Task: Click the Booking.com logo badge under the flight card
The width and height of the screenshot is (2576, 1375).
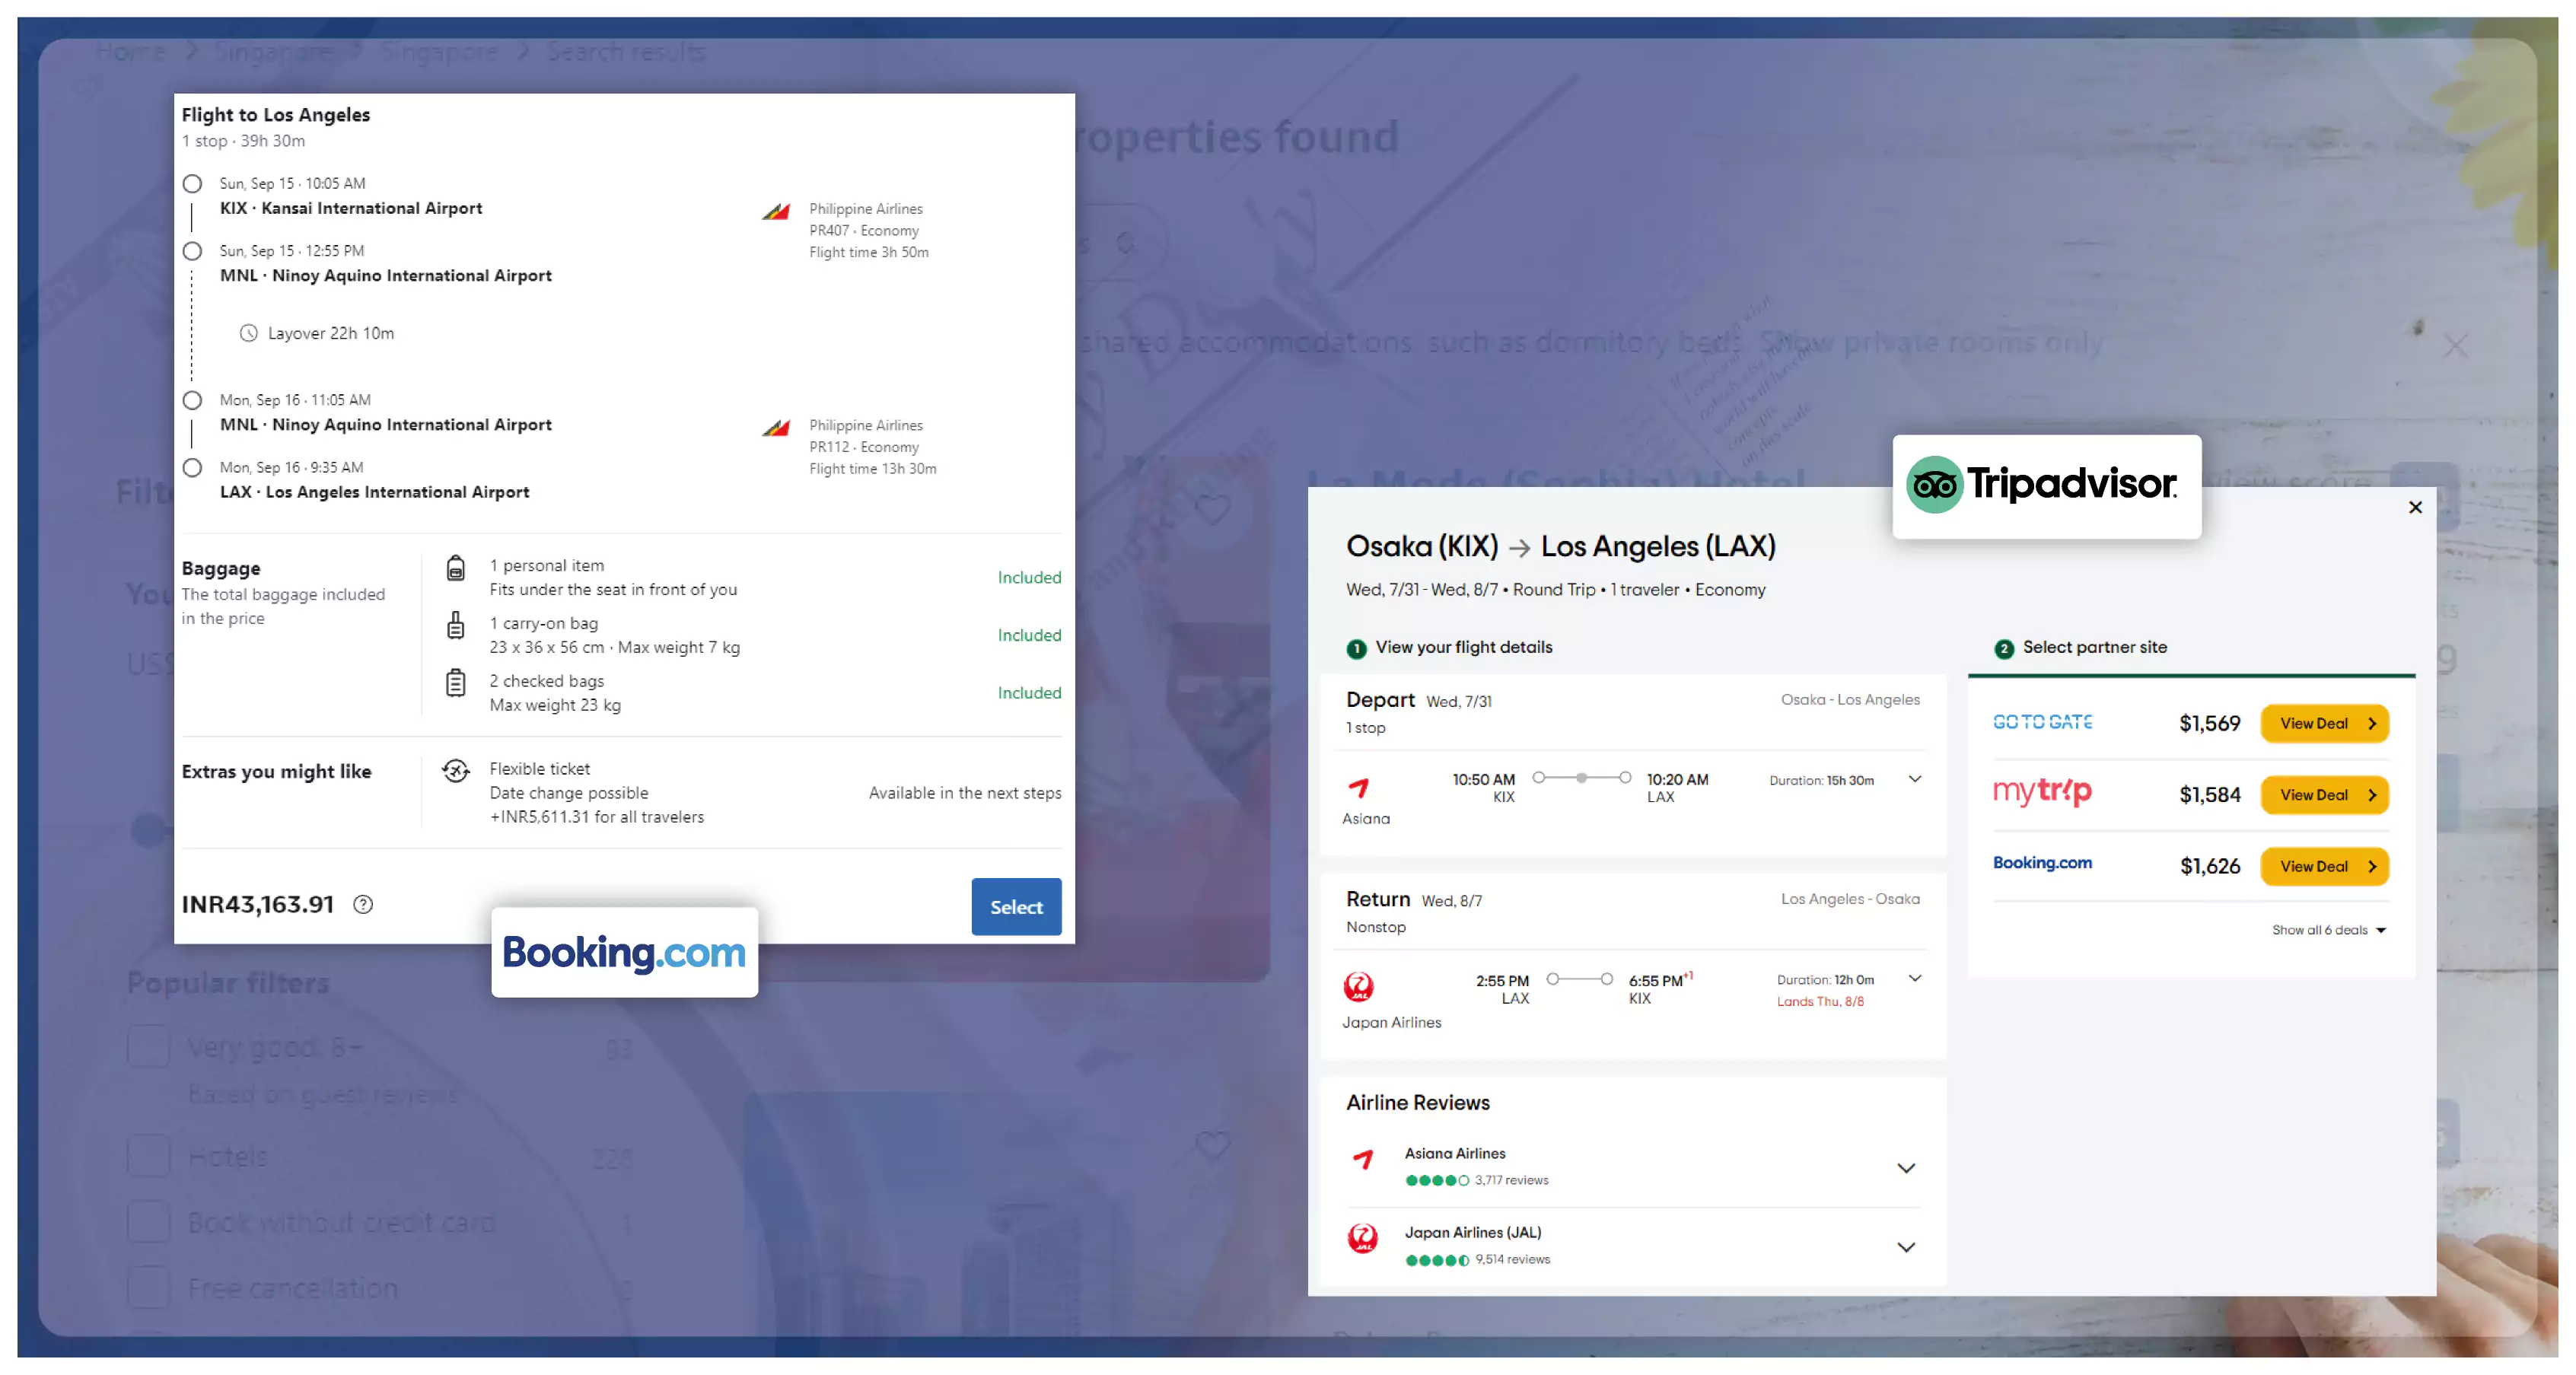Action: coord(624,951)
